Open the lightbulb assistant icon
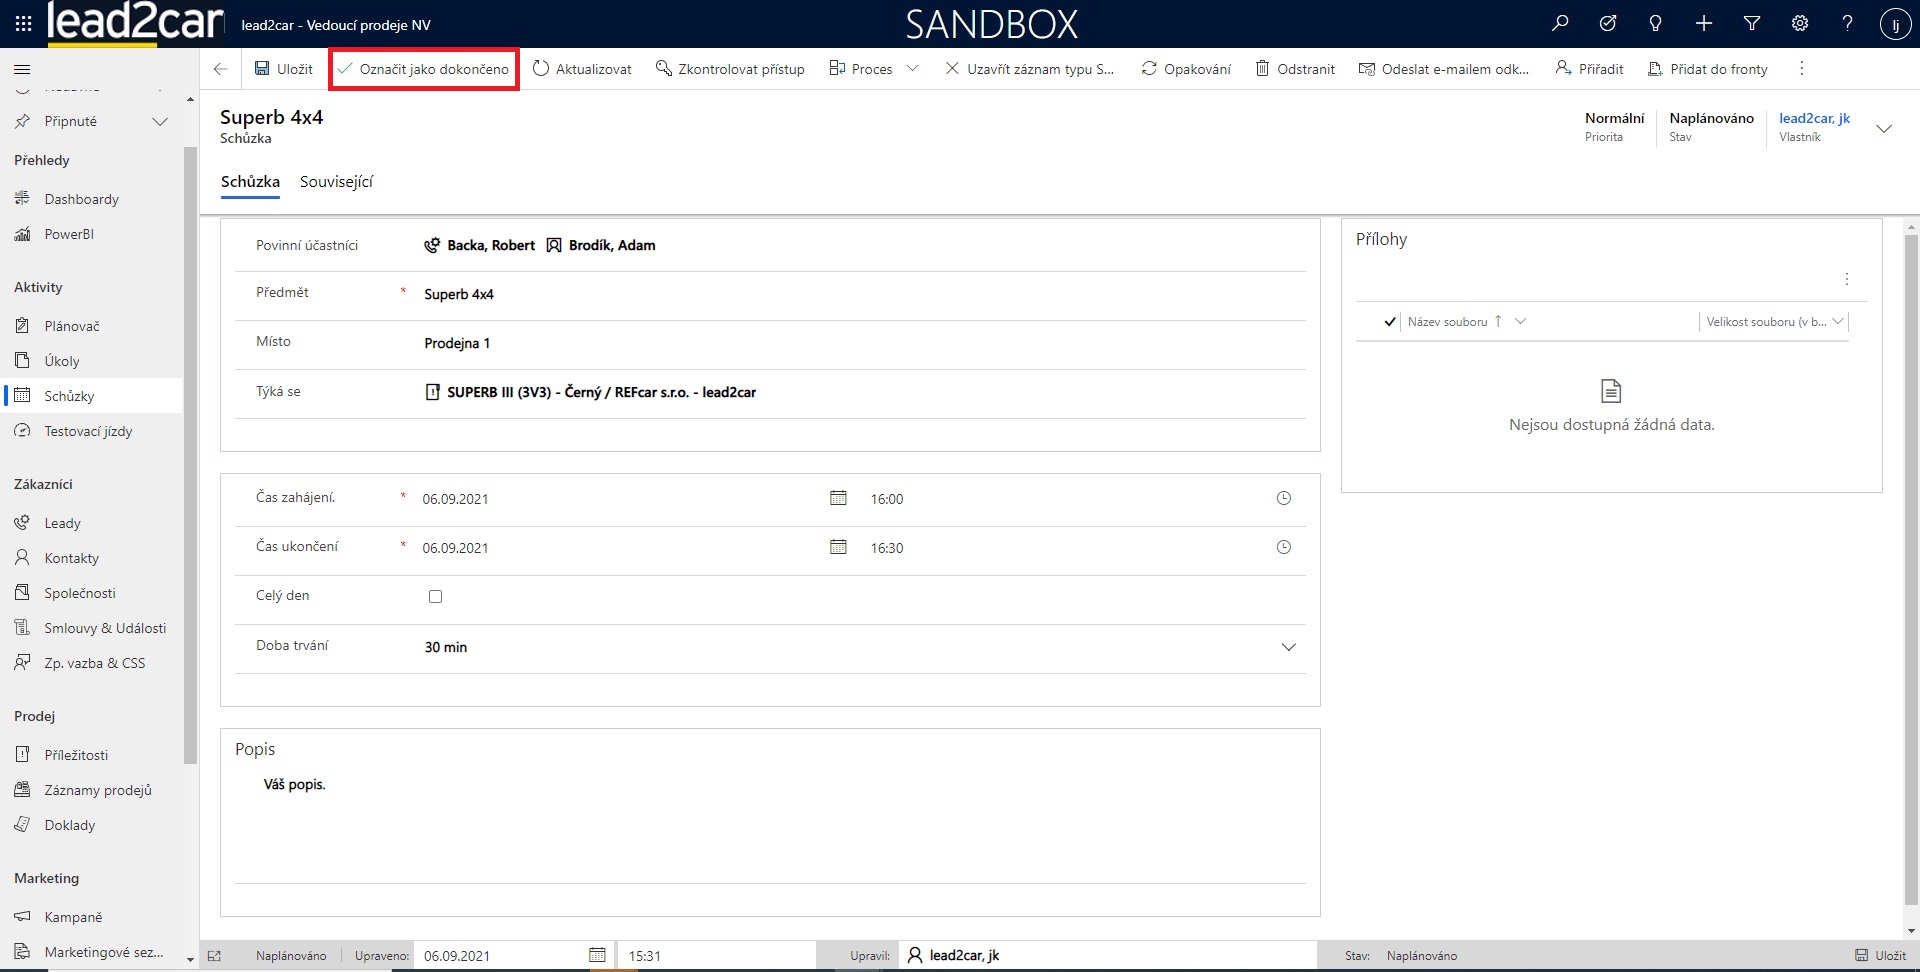1920x972 pixels. click(1656, 24)
